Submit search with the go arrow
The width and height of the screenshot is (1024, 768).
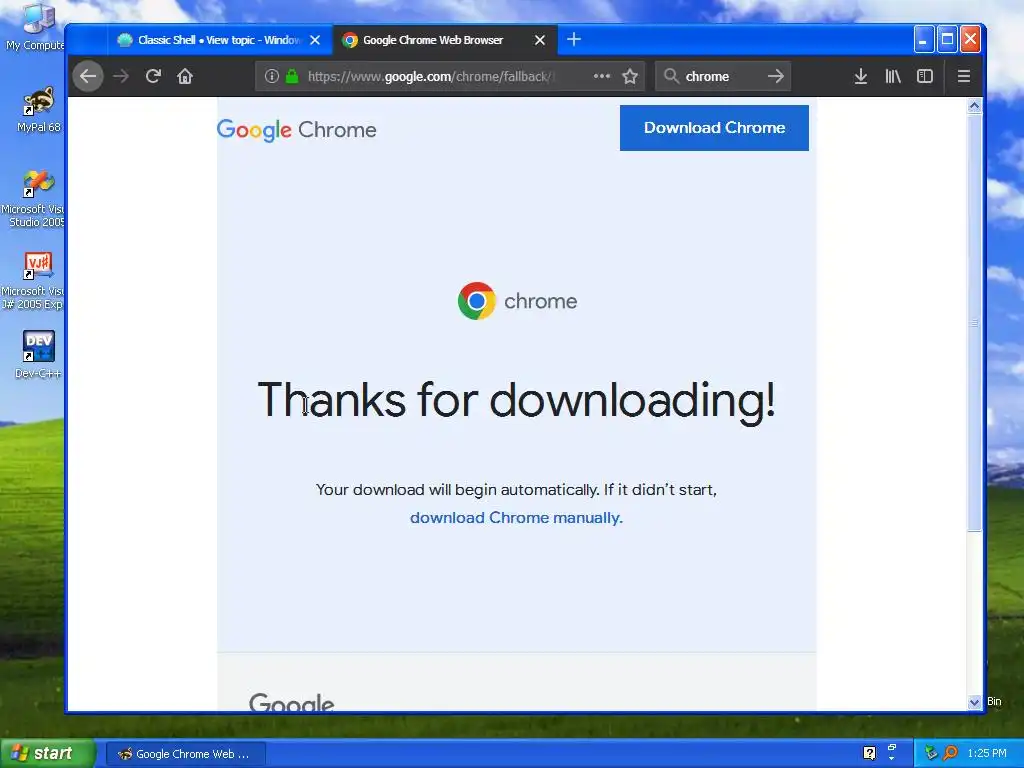[x=775, y=76]
